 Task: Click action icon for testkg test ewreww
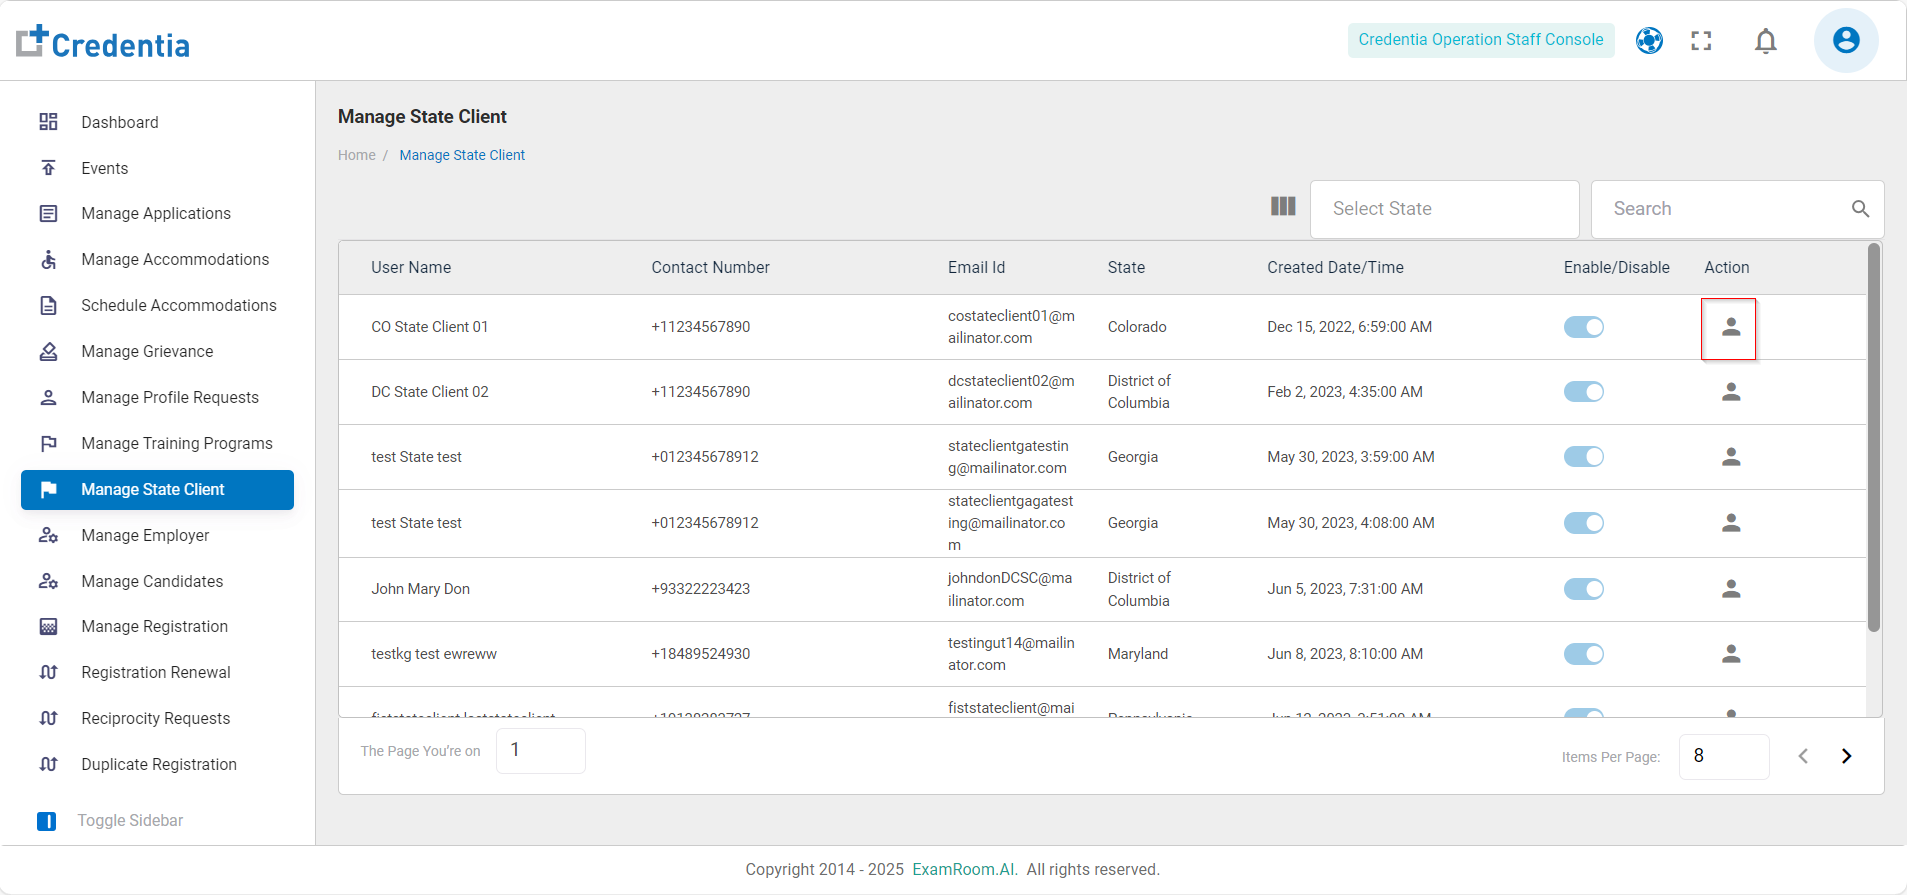1731,654
